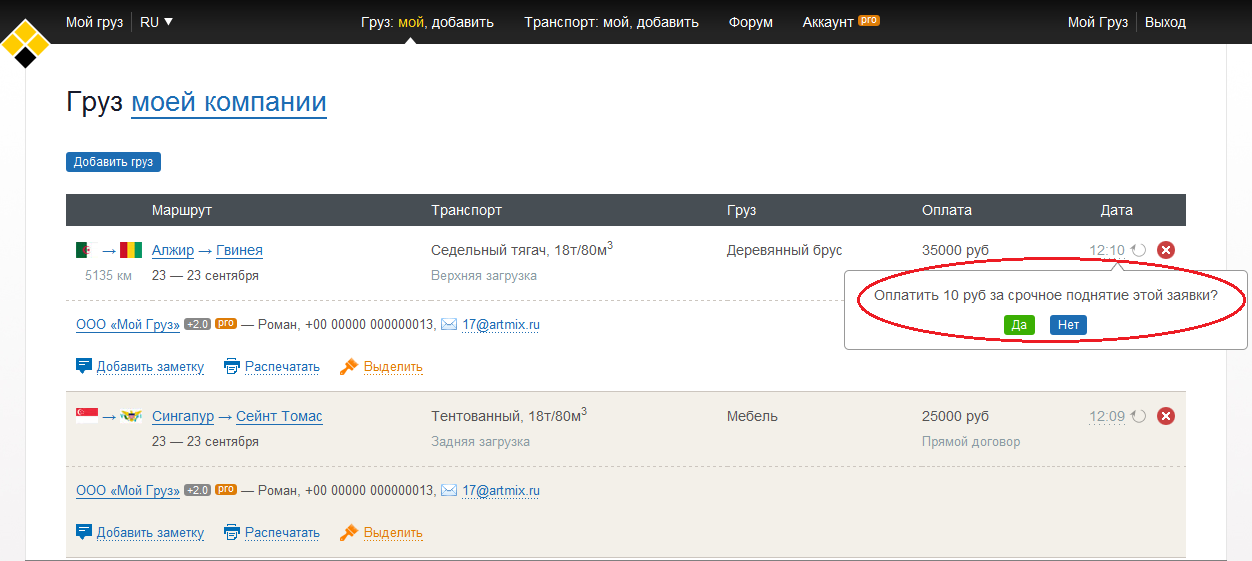
Task: Open the RU language dropdown
Action: [x=156, y=22]
